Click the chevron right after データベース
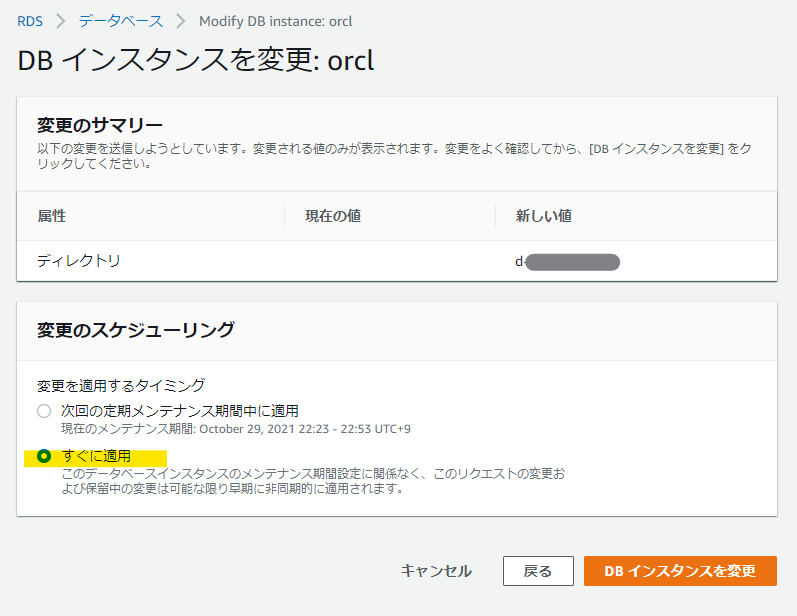The height and width of the screenshot is (616, 797). point(180,21)
